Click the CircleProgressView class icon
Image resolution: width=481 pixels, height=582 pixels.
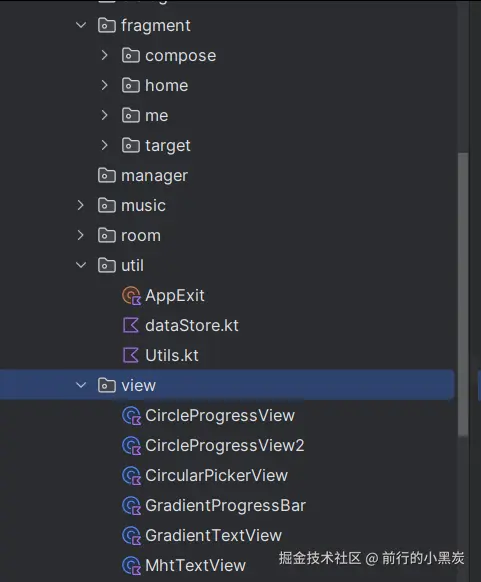pyautogui.click(x=131, y=416)
